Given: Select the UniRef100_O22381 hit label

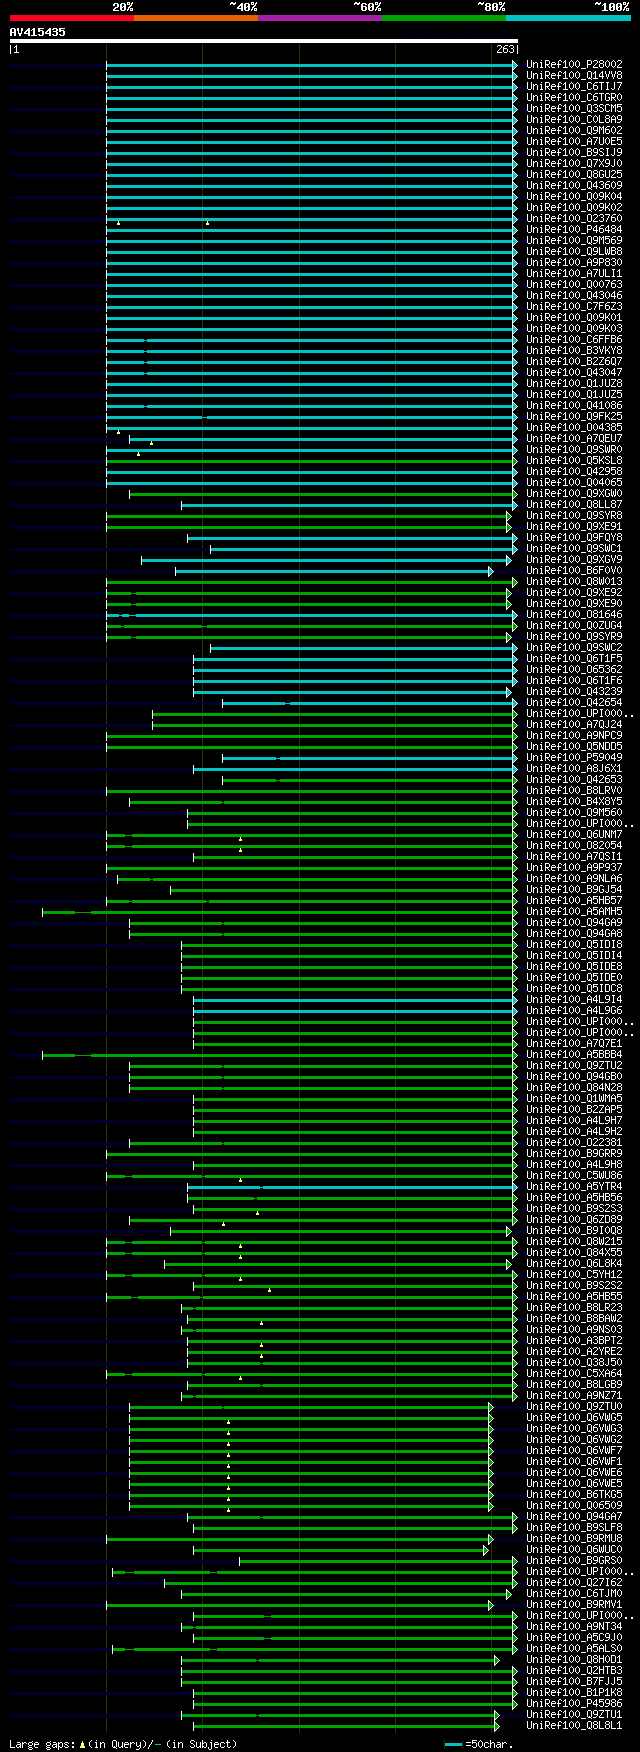Looking at the screenshot, I should coord(574,1142).
